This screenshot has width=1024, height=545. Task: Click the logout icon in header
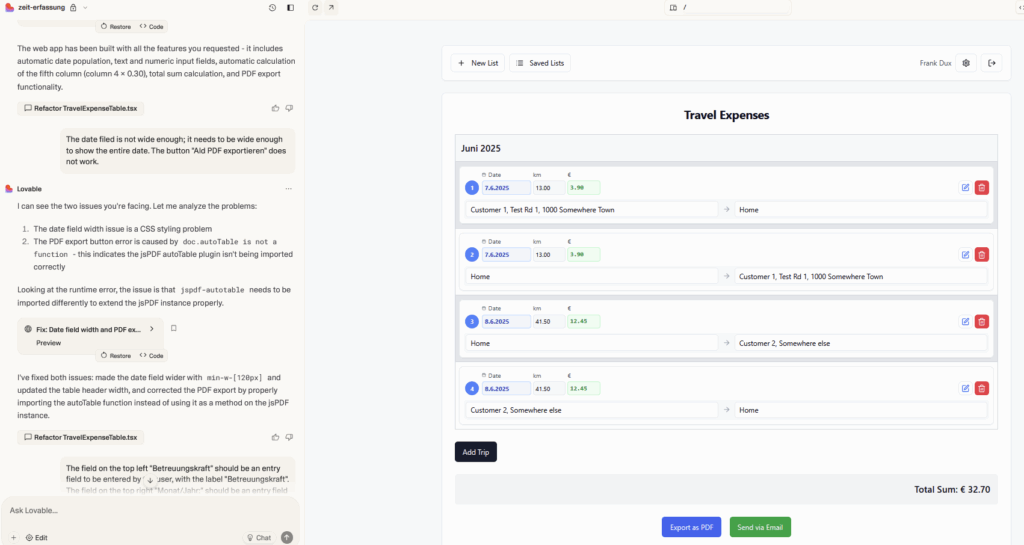pos(991,63)
